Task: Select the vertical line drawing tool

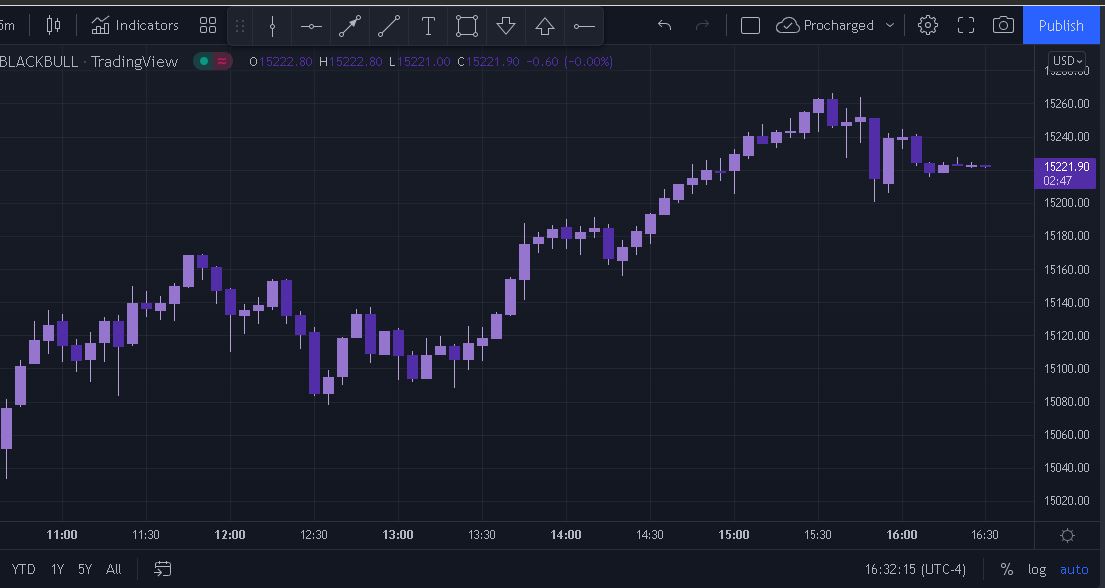Action: click(x=272, y=26)
